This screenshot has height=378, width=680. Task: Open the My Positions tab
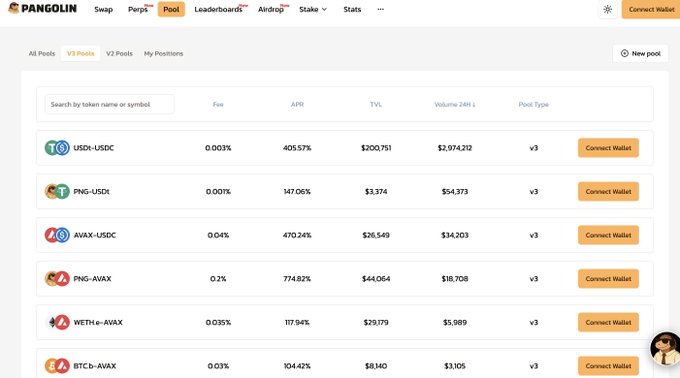tap(163, 53)
